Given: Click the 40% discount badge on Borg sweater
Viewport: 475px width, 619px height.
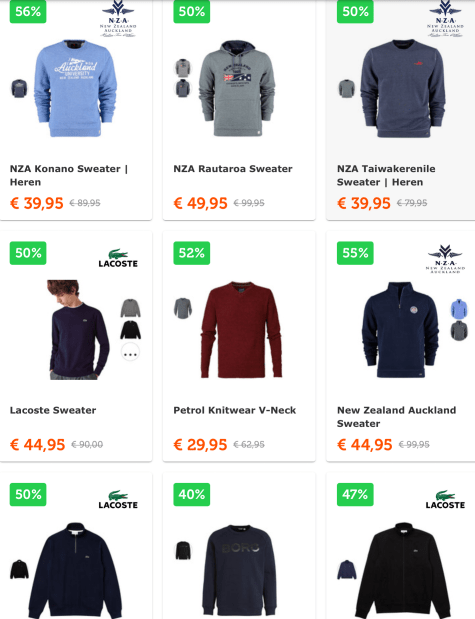Looking at the screenshot, I should point(192,494).
